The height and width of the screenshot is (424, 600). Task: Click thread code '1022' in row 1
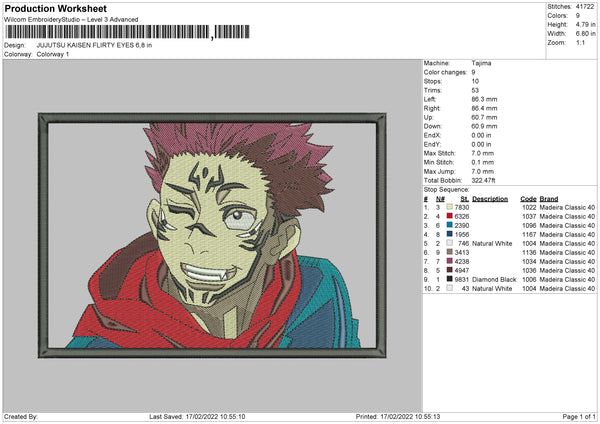[x=529, y=207]
